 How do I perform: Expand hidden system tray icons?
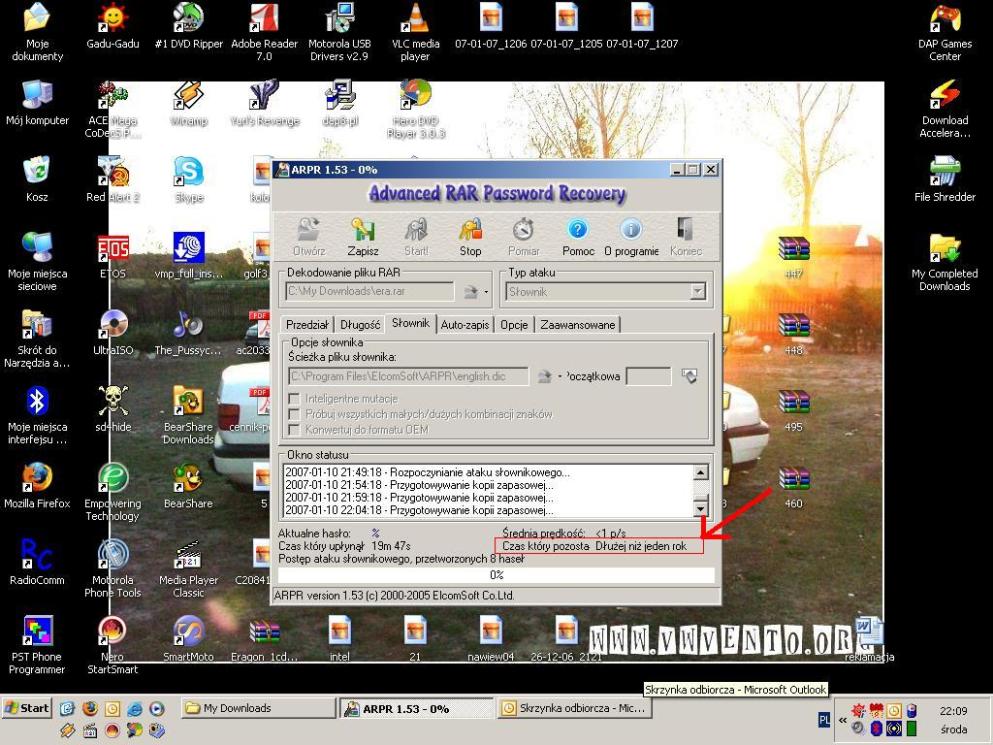(x=842, y=720)
